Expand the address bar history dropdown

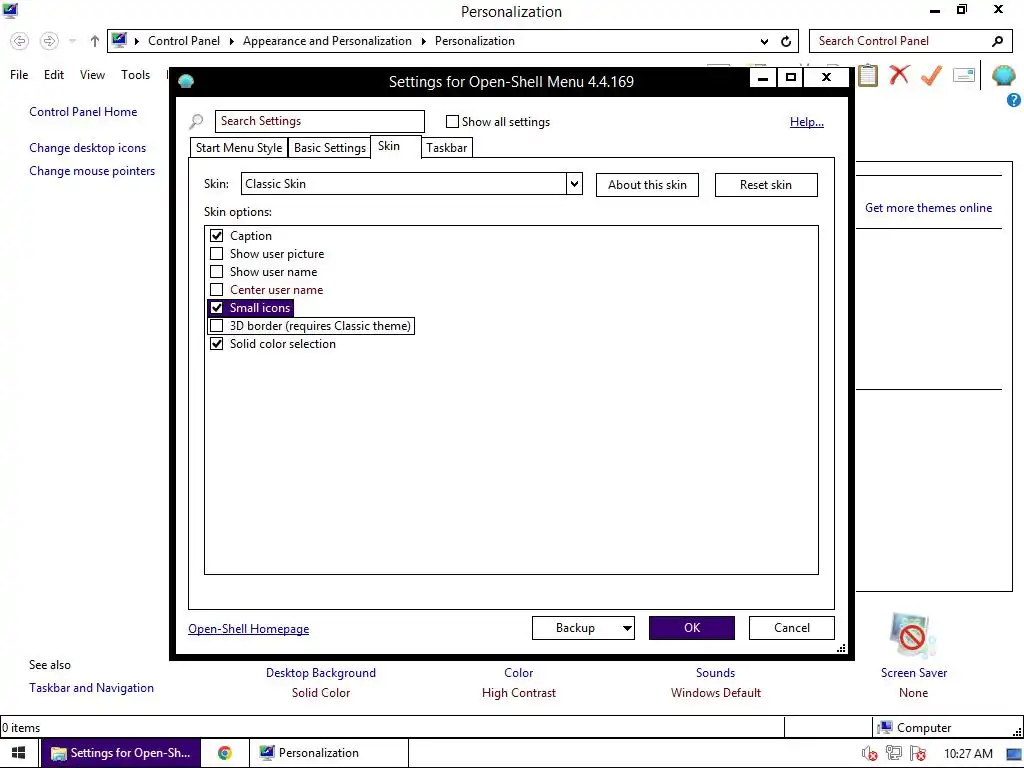click(764, 41)
